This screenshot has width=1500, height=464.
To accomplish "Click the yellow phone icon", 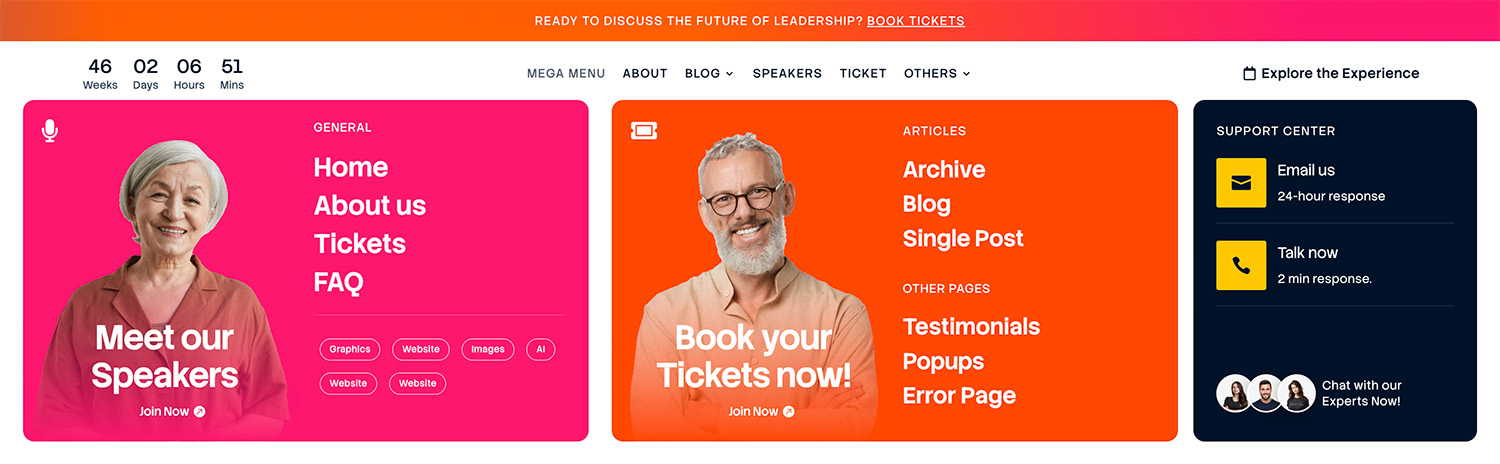I will click(x=1241, y=266).
